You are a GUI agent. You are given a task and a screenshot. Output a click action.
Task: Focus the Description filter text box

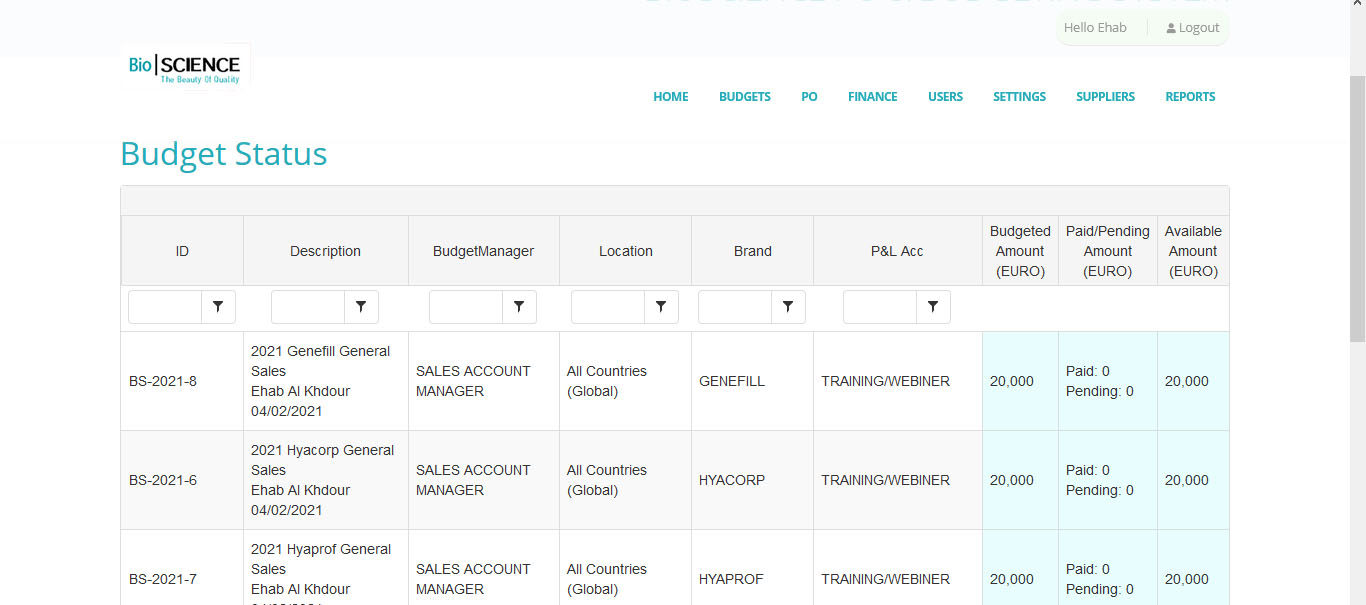click(x=308, y=307)
